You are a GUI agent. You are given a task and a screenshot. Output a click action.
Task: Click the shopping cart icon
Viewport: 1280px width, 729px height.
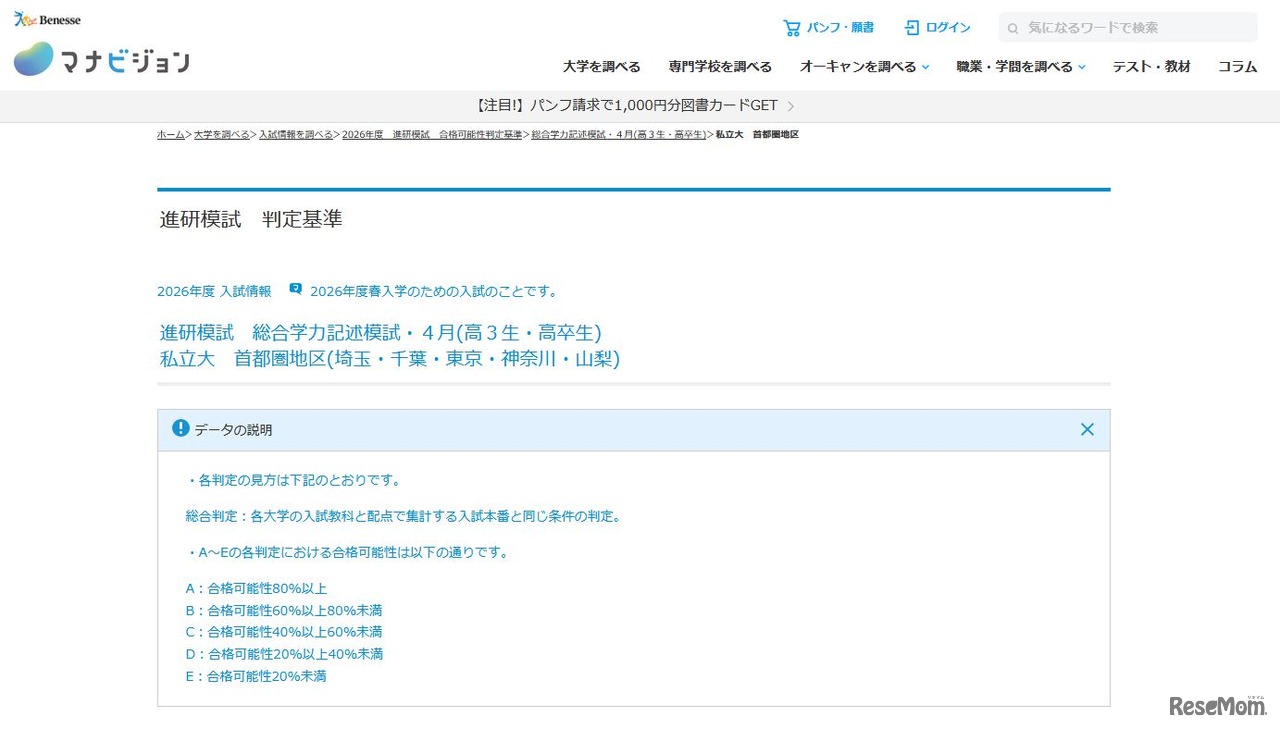(791, 28)
